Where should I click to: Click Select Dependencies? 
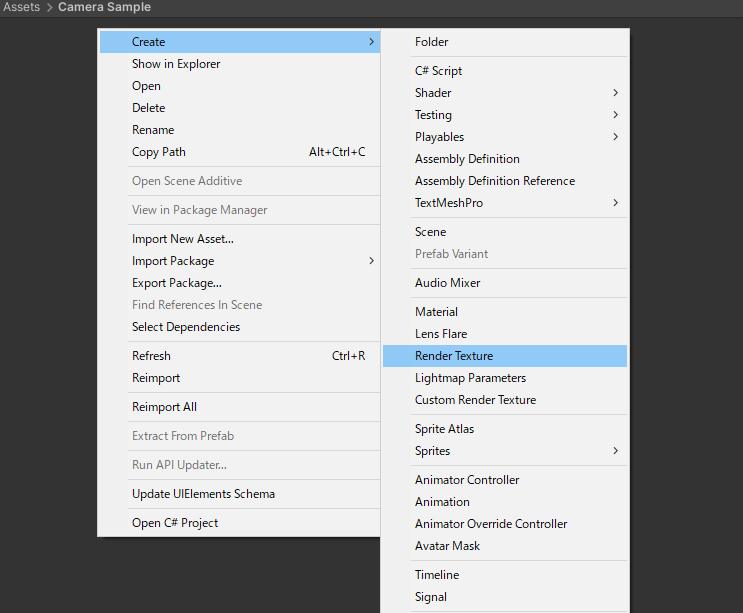tap(240, 327)
